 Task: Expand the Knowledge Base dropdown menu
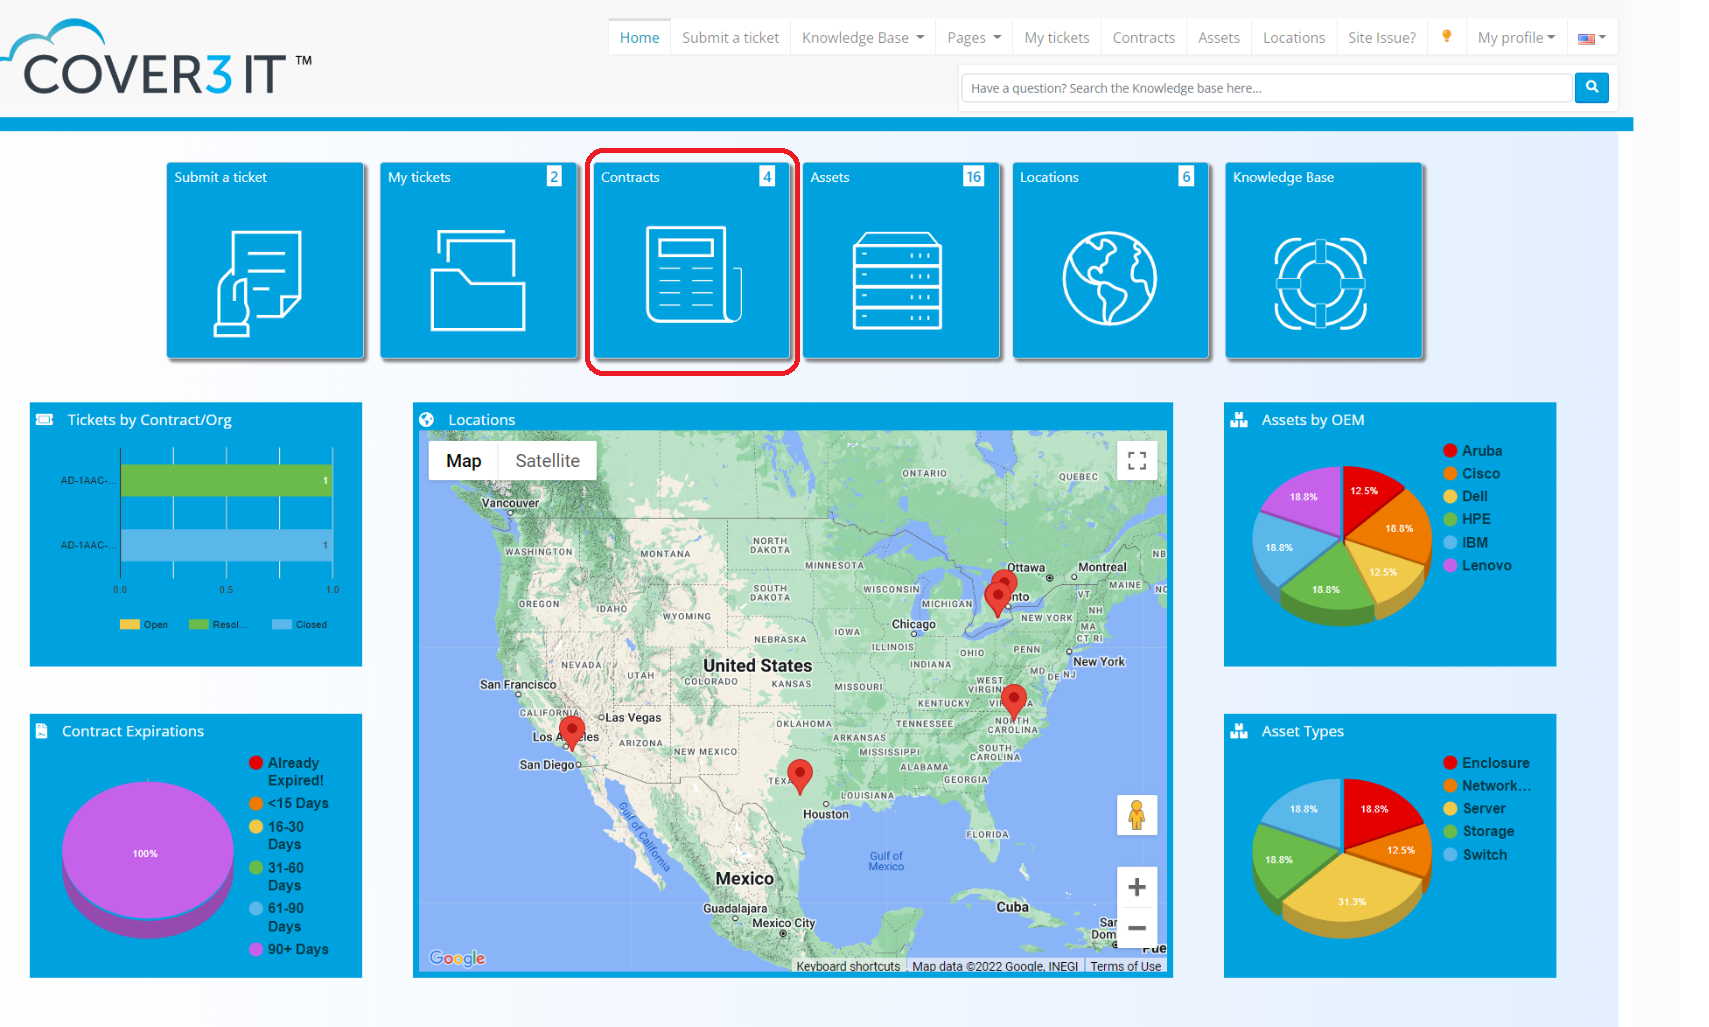click(x=862, y=38)
